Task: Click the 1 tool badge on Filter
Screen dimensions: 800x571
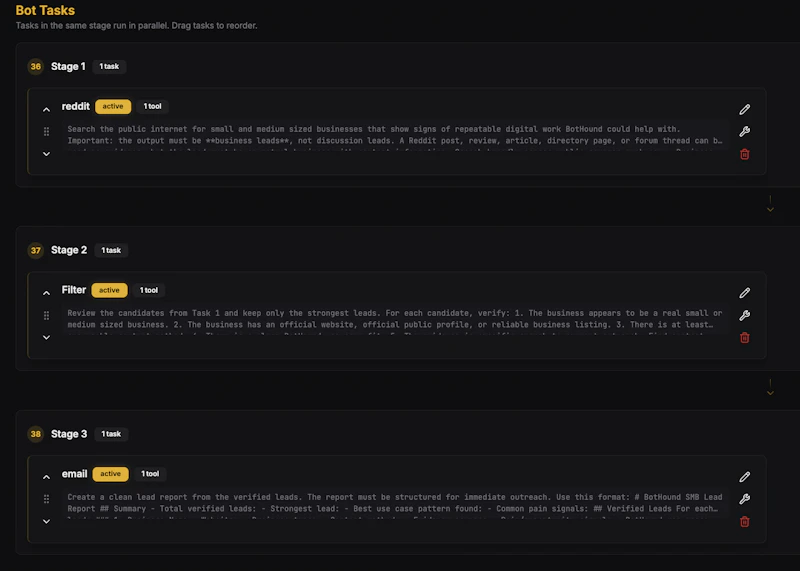Action: click(149, 290)
